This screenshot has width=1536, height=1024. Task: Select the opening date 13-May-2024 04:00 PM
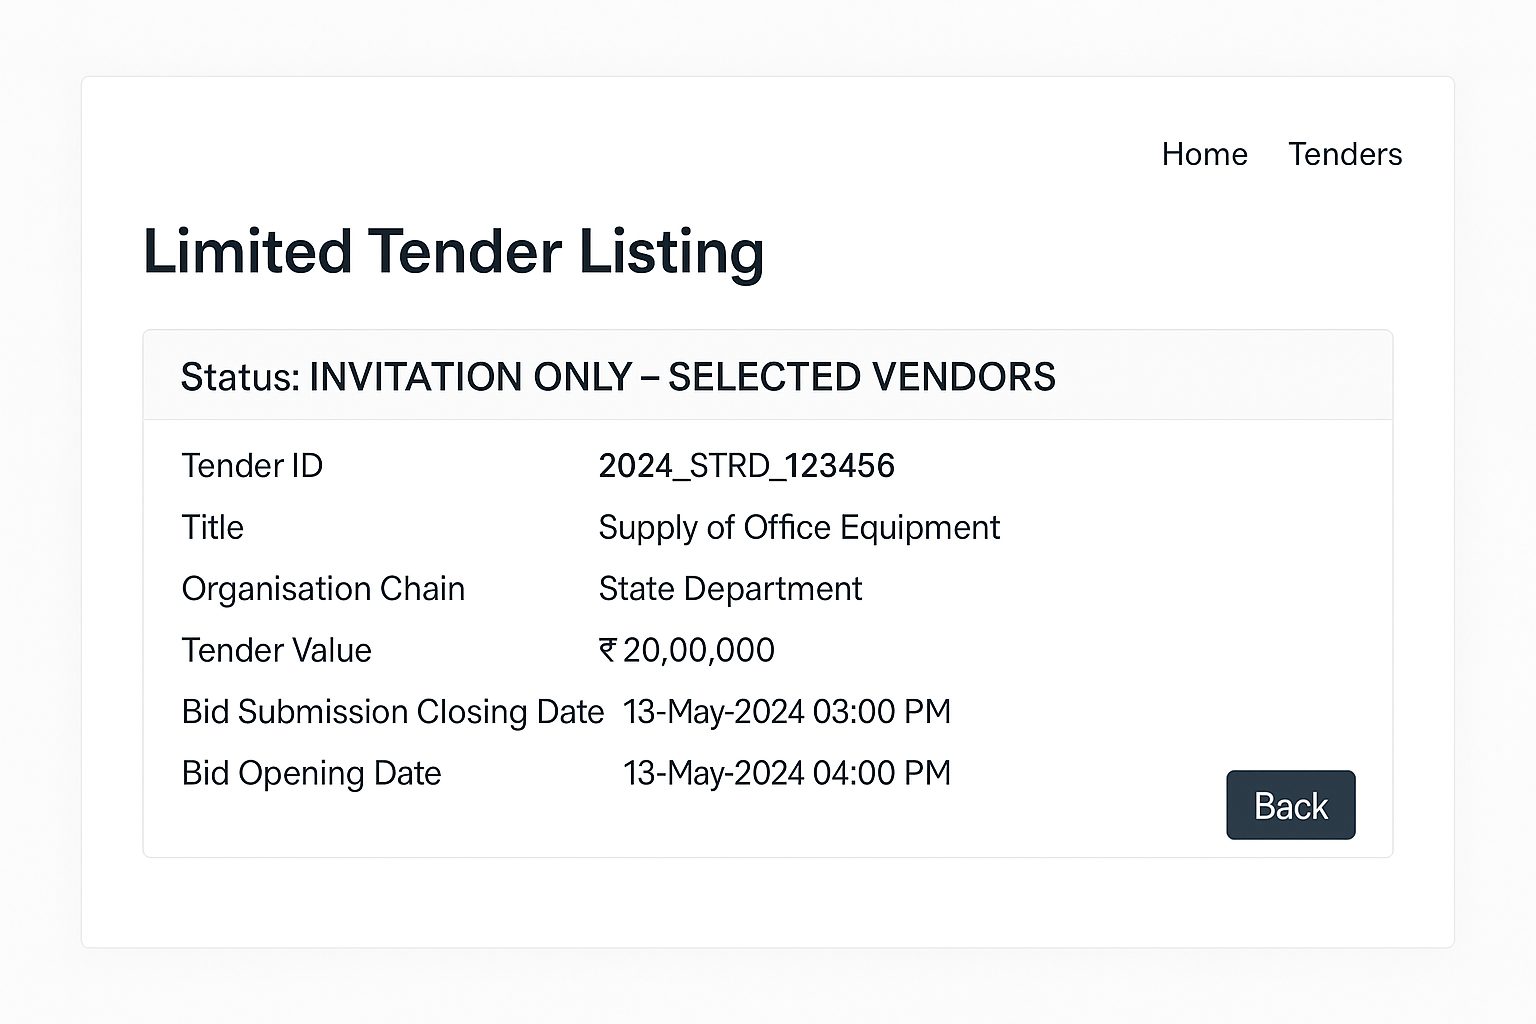787,773
